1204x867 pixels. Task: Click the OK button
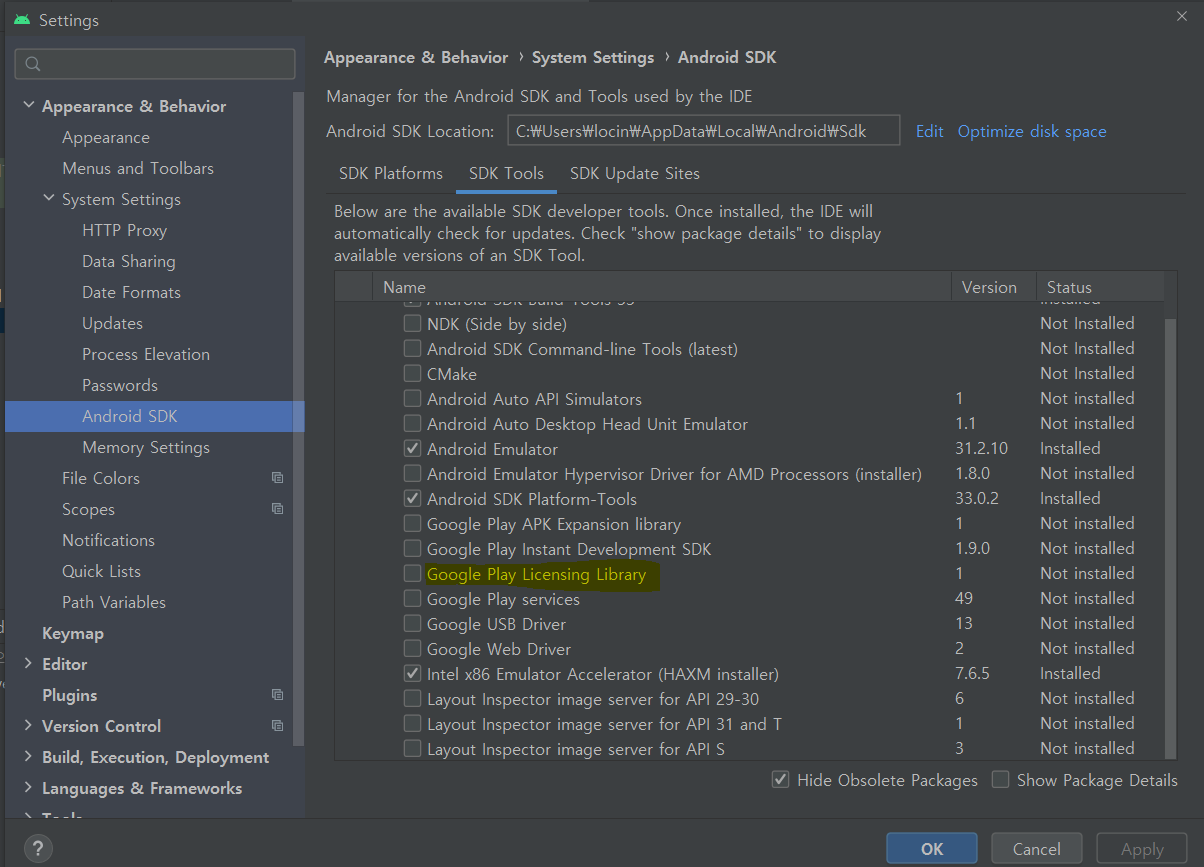tap(932, 849)
